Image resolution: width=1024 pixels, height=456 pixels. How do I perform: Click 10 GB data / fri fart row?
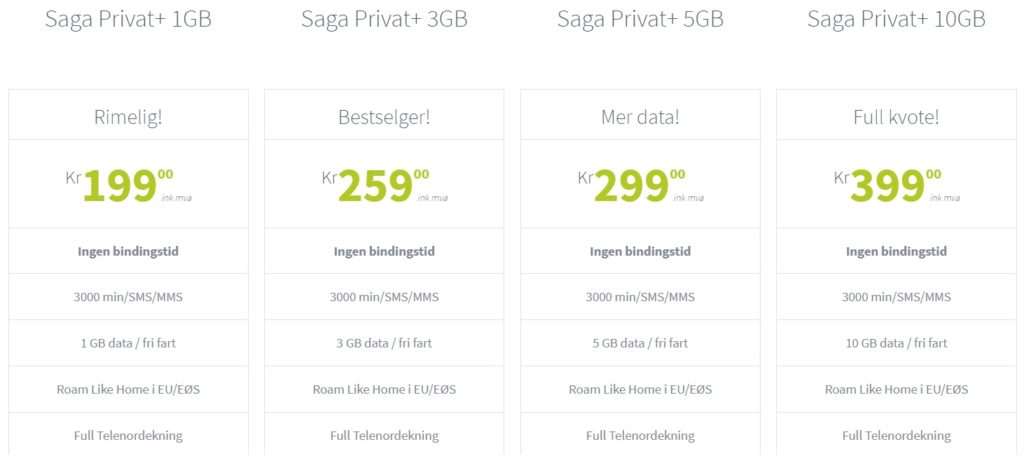click(896, 343)
